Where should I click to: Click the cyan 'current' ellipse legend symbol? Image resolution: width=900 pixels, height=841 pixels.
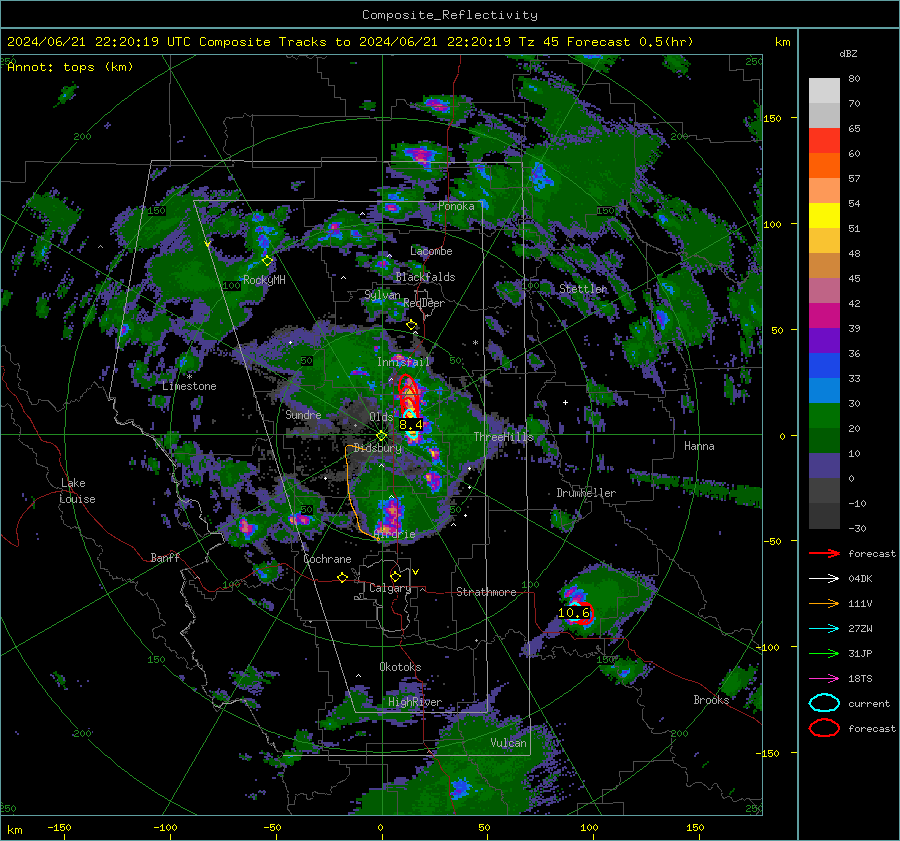(824, 703)
